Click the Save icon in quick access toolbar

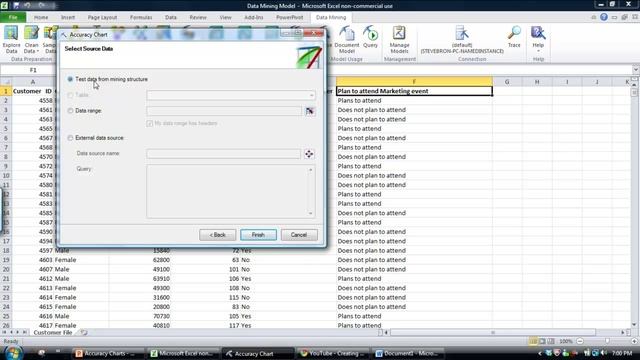coord(16,5)
